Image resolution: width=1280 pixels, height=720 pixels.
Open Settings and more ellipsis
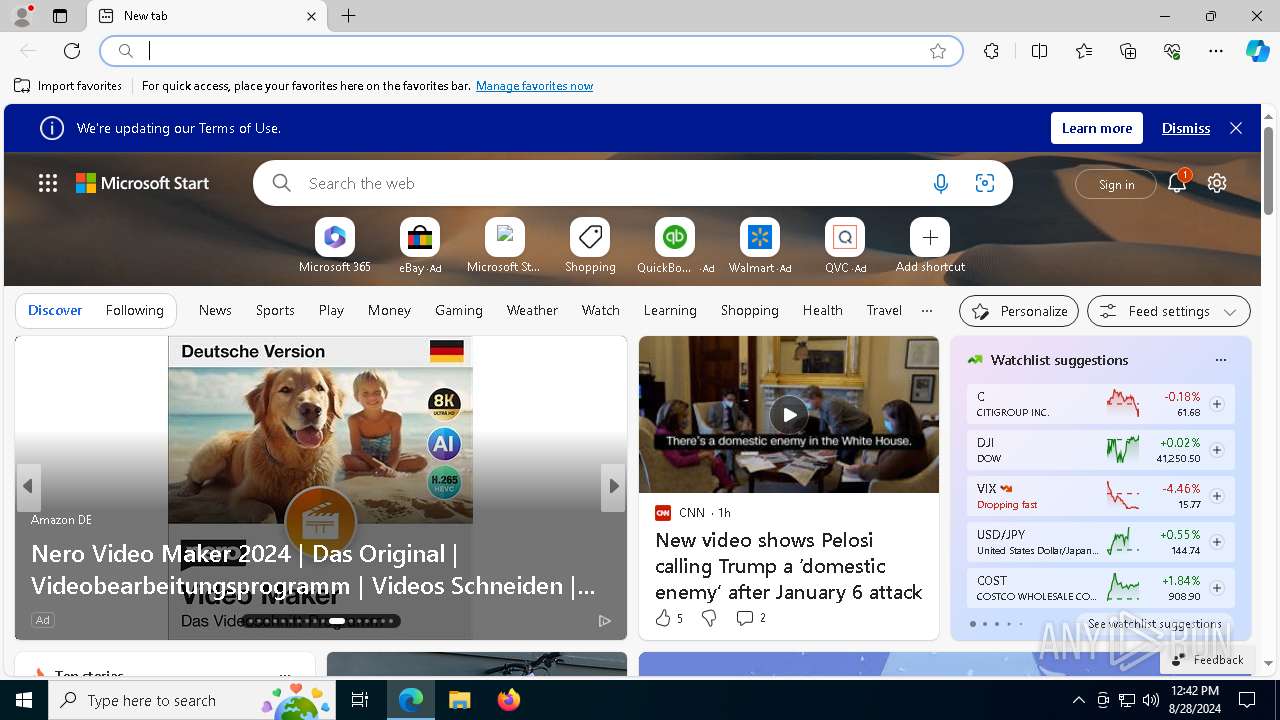(1216, 51)
